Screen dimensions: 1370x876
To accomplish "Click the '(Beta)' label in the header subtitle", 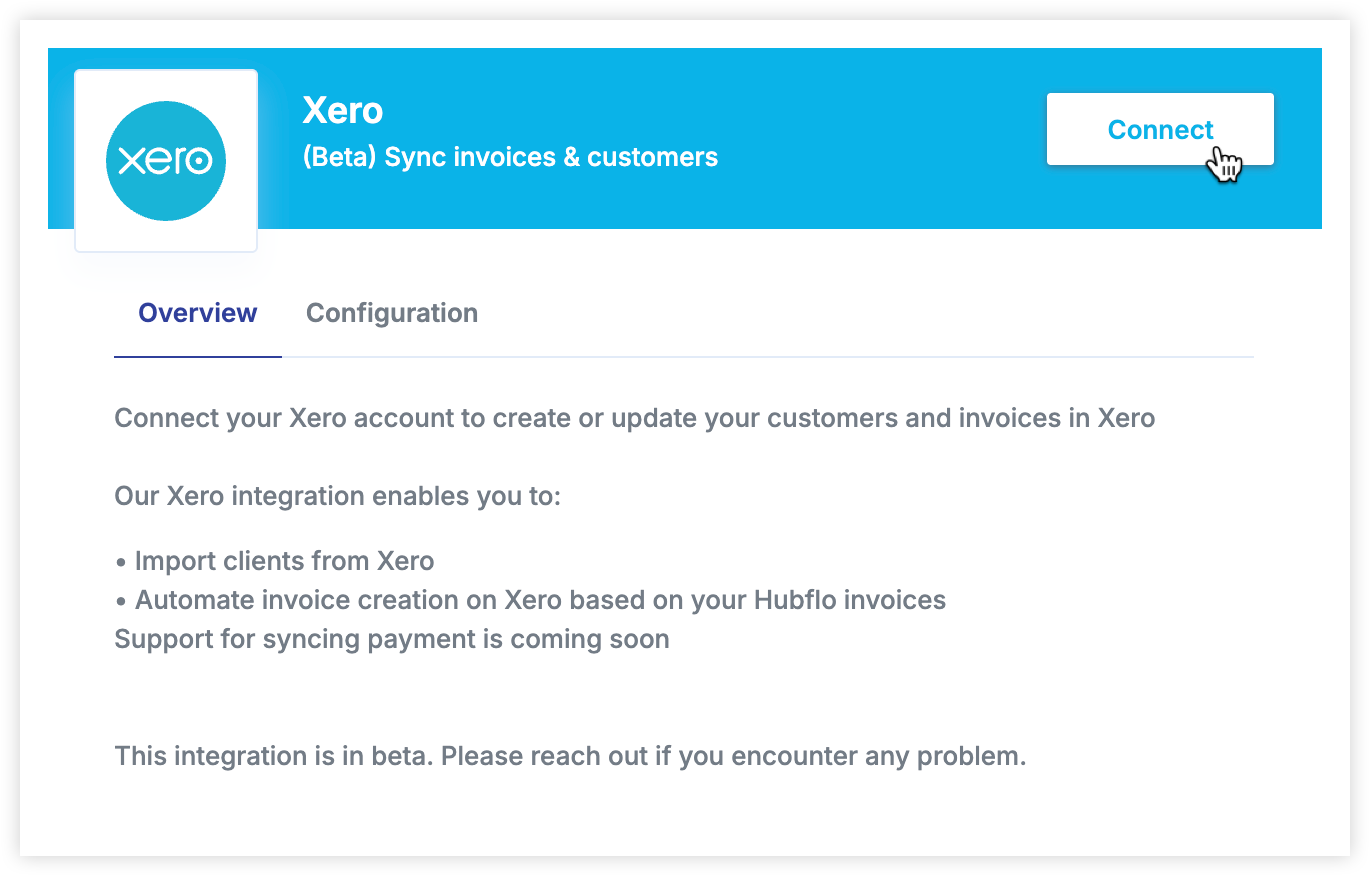I will click(340, 157).
